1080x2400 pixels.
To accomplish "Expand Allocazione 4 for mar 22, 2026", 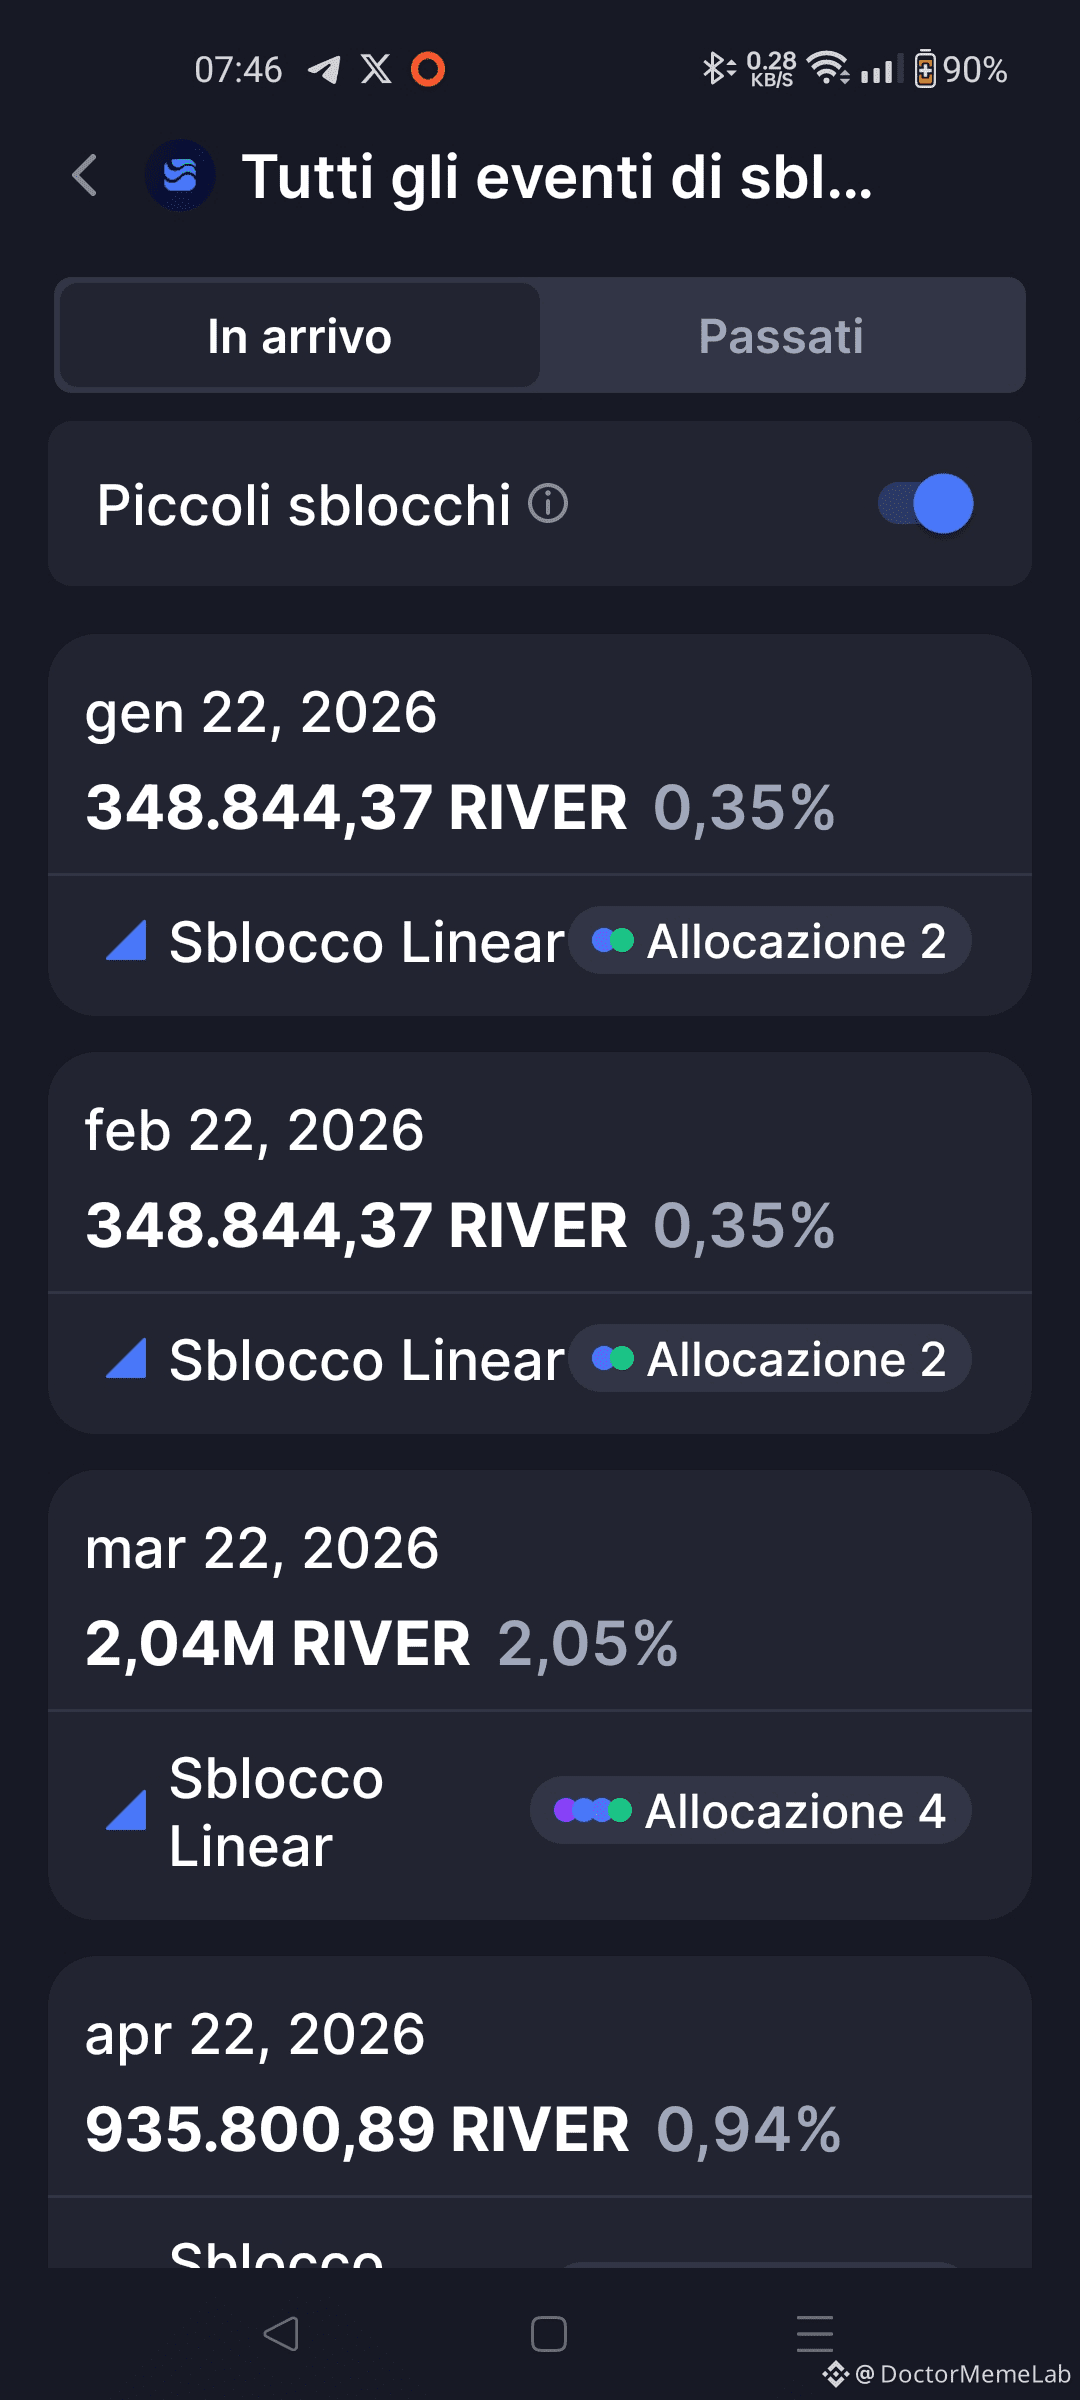I will click(751, 1811).
